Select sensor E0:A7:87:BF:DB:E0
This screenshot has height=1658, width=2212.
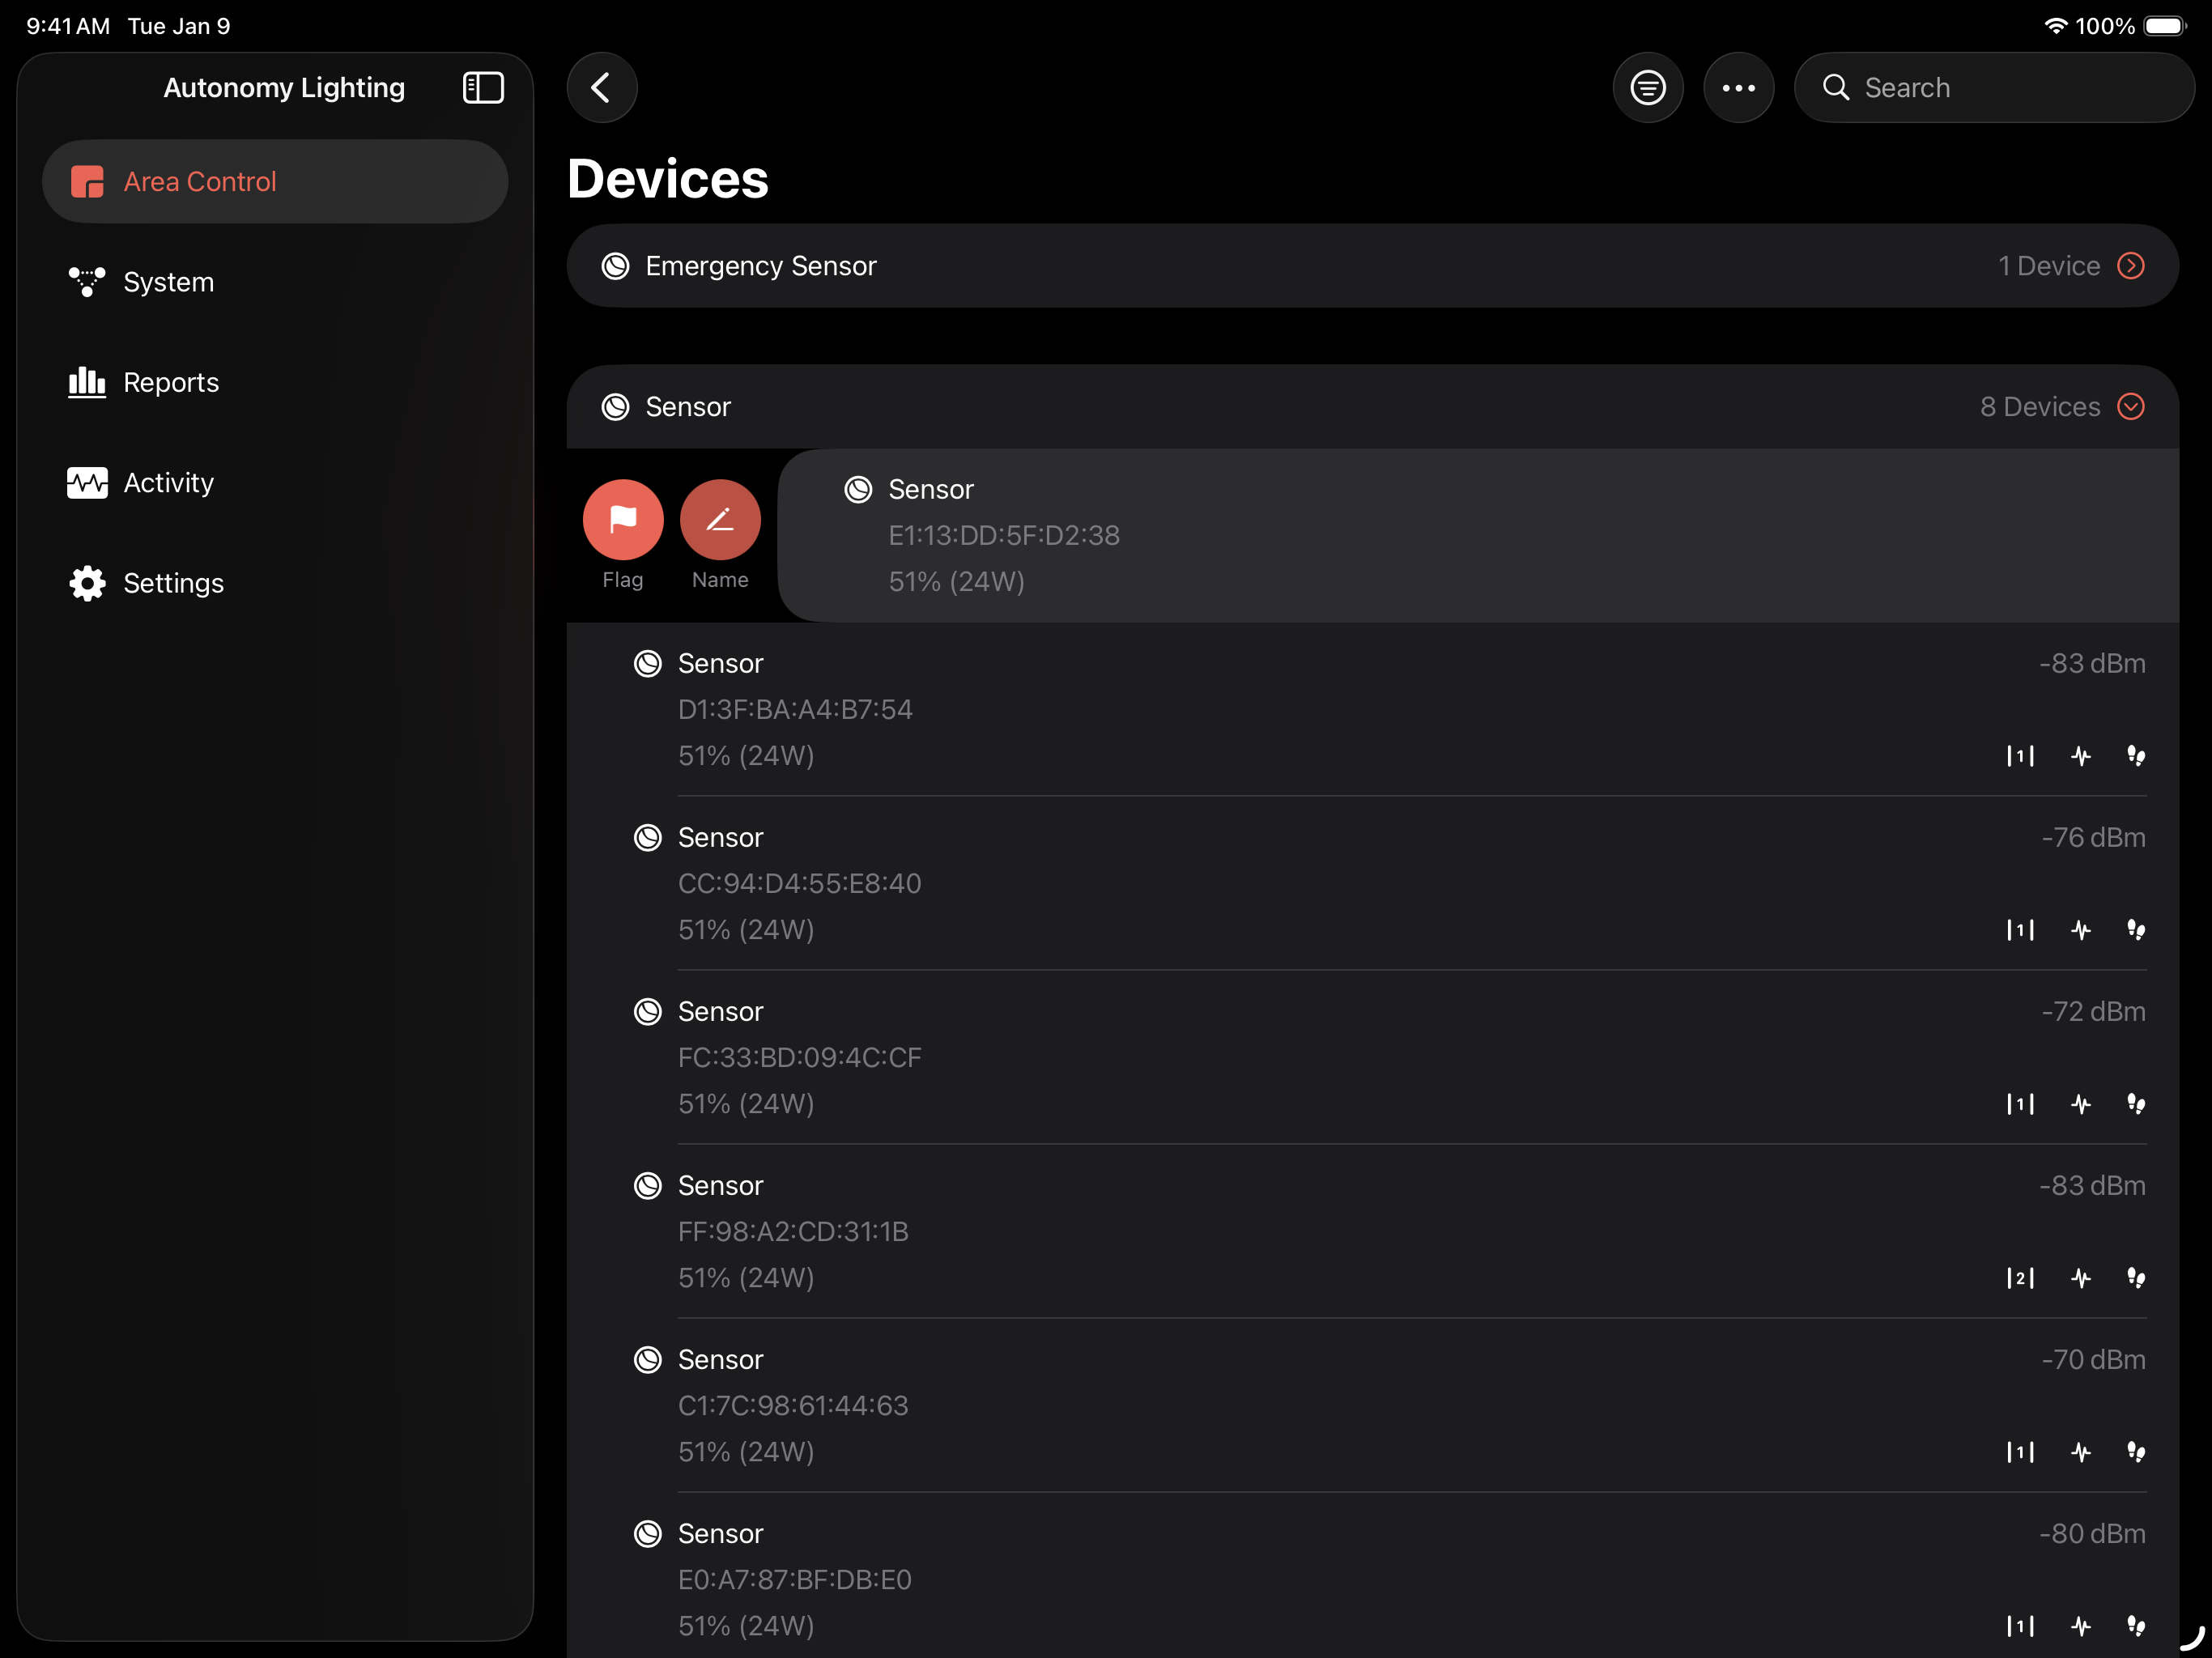click(1373, 1576)
